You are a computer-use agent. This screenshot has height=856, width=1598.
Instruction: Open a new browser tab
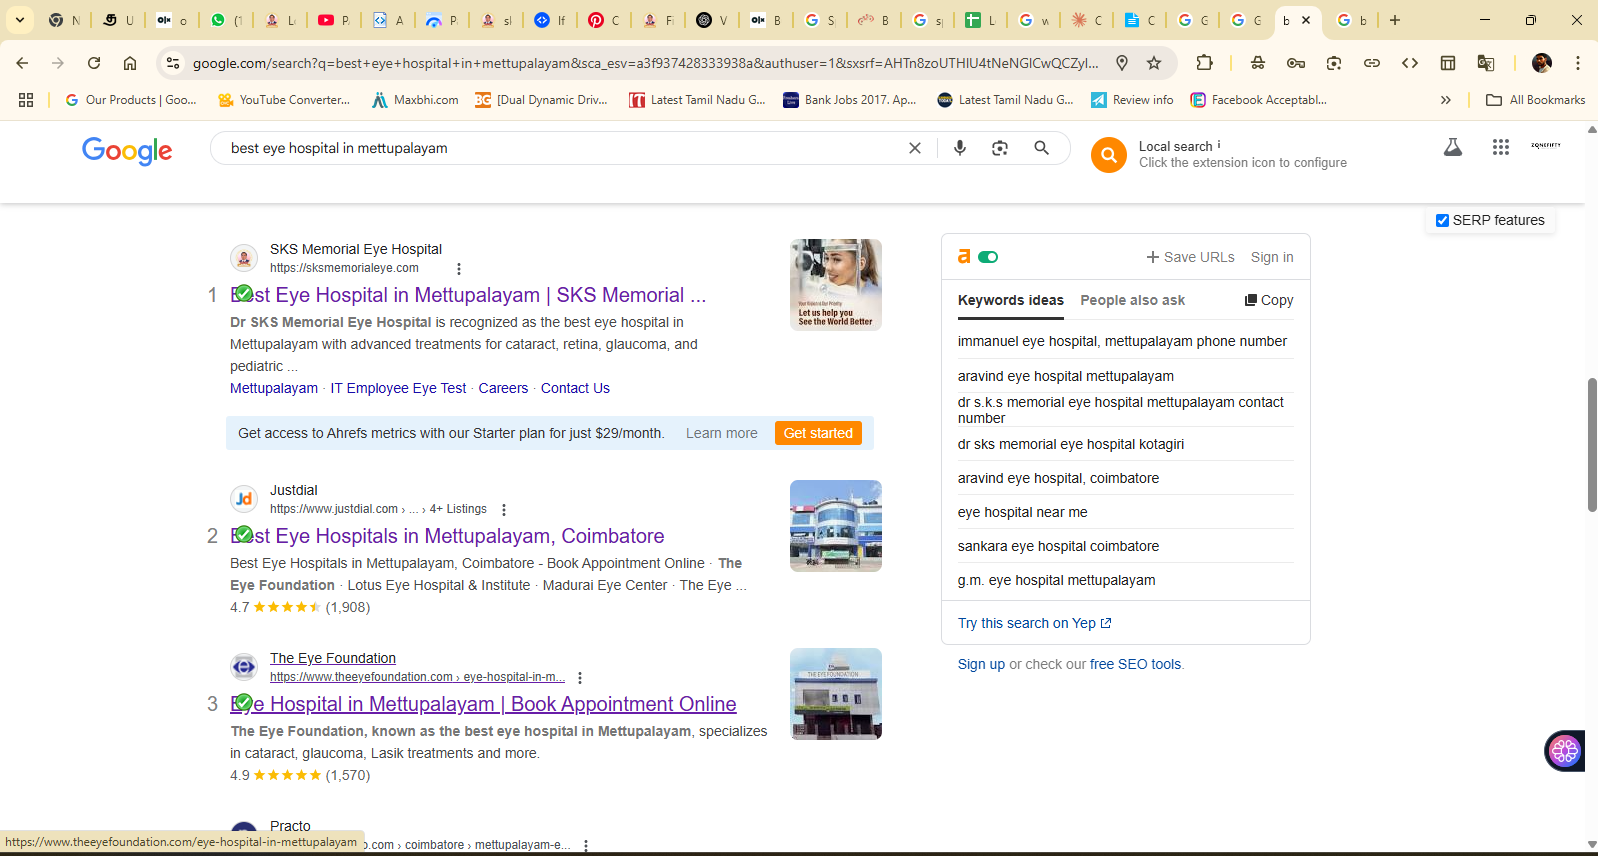click(x=1395, y=20)
